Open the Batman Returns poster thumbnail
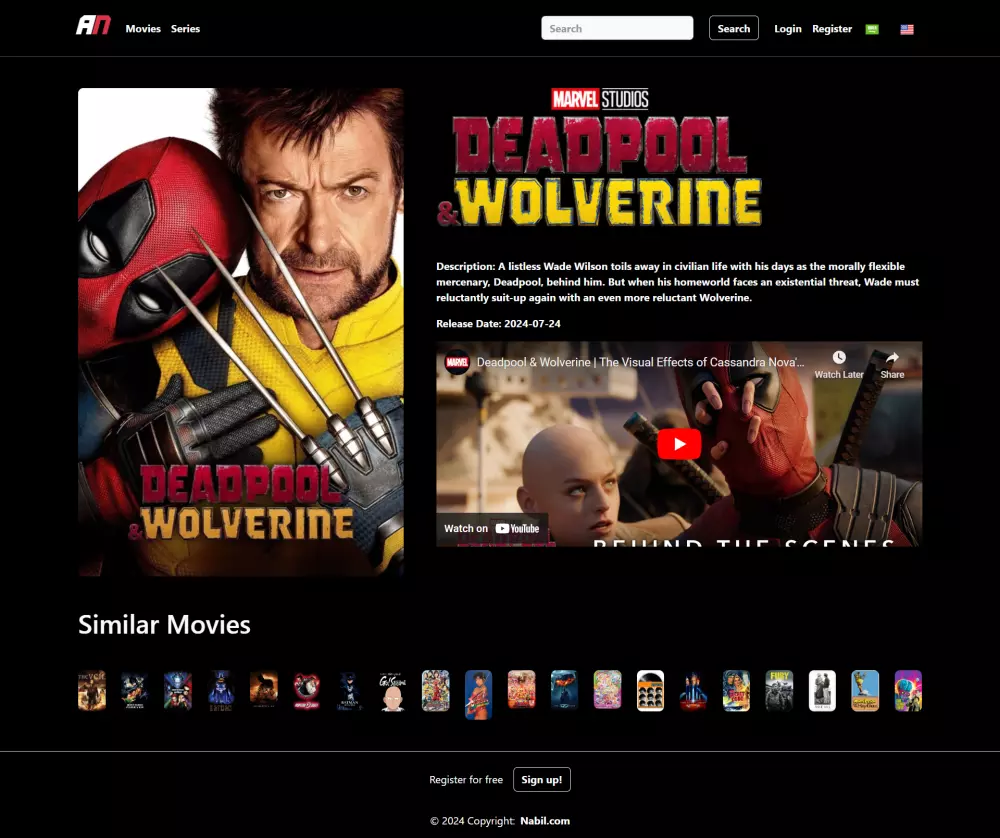 [x=349, y=691]
